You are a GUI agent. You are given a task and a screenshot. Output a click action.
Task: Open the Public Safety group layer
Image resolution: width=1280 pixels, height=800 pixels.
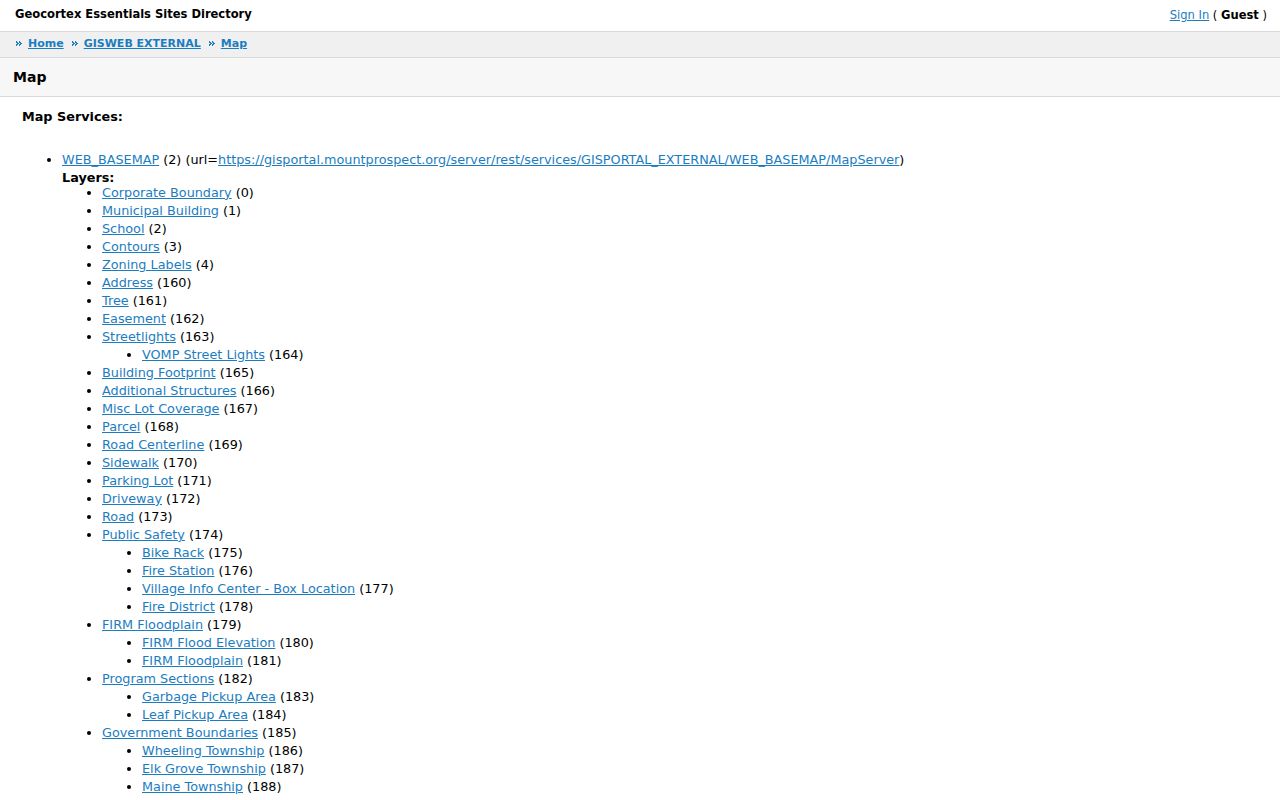click(143, 535)
